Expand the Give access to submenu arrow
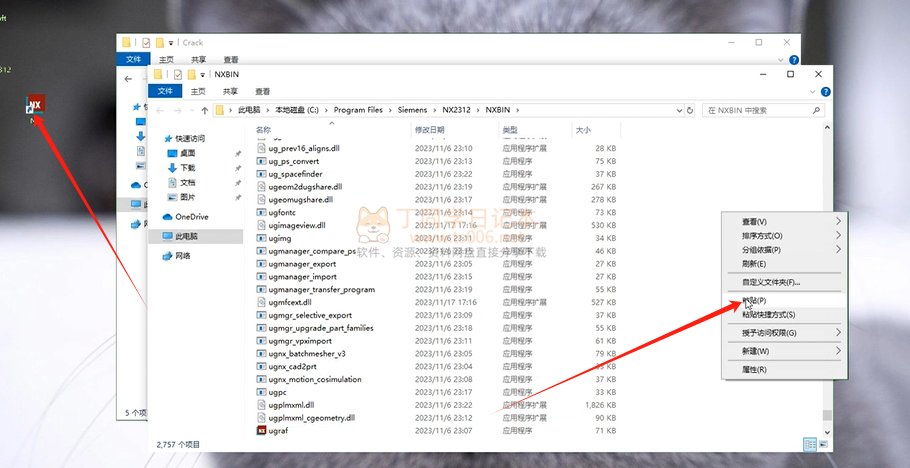 pyautogui.click(x=838, y=332)
